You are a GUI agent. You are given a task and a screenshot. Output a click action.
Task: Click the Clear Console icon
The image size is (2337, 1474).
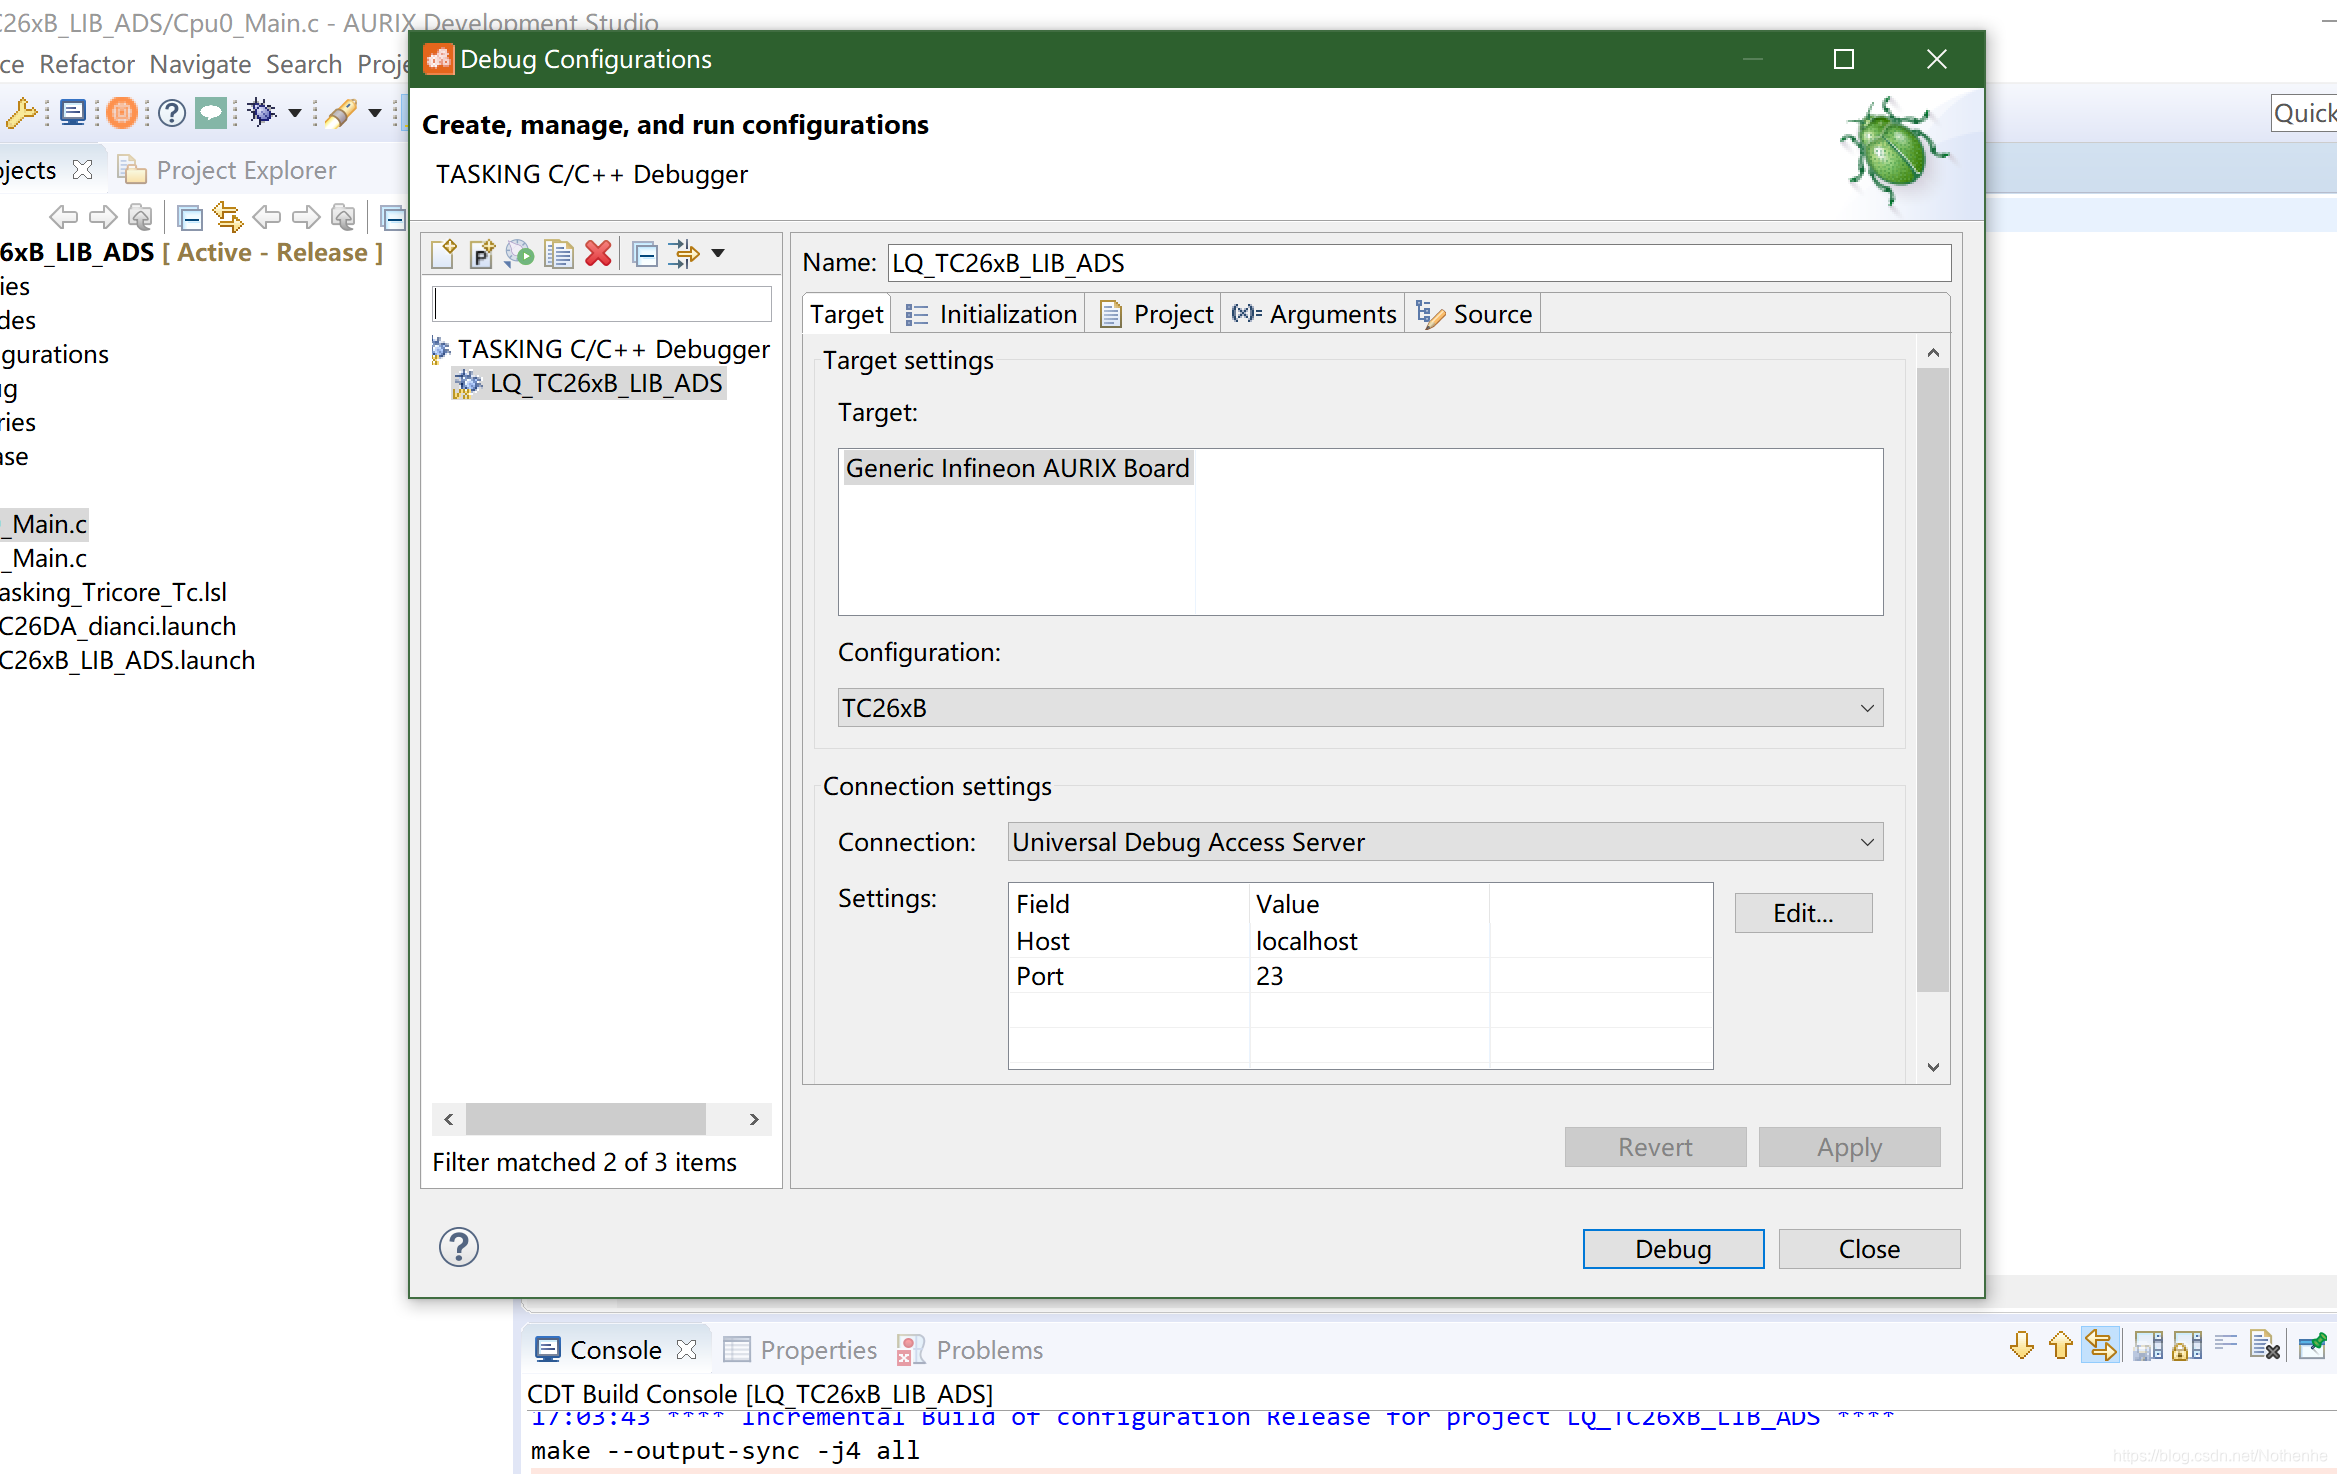coord(2264,1347)
